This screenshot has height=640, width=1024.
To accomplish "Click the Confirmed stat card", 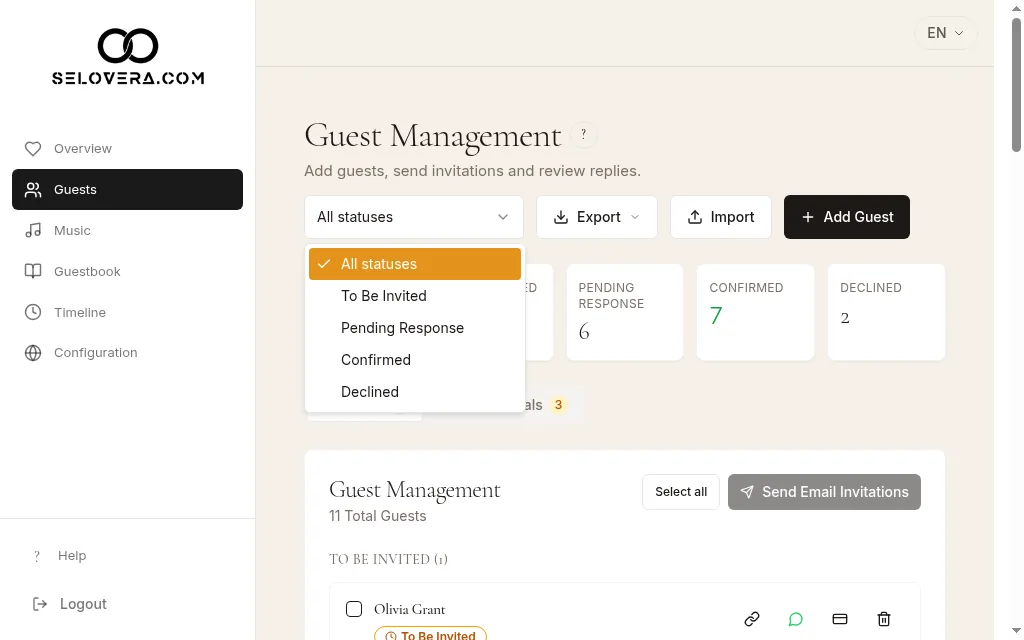I will [755, 312].
